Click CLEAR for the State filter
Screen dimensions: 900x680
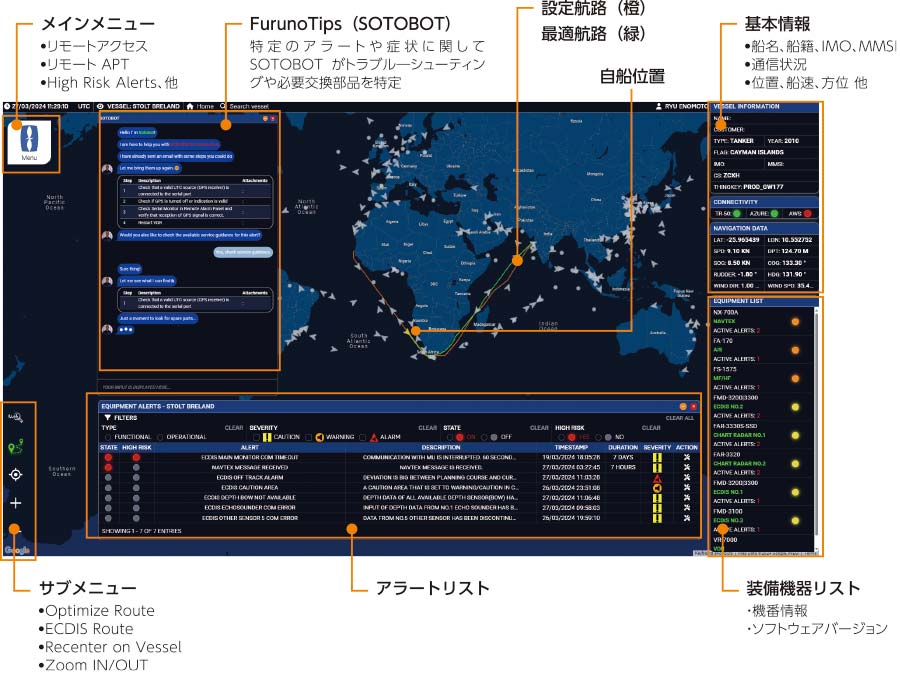click(539, 428)
